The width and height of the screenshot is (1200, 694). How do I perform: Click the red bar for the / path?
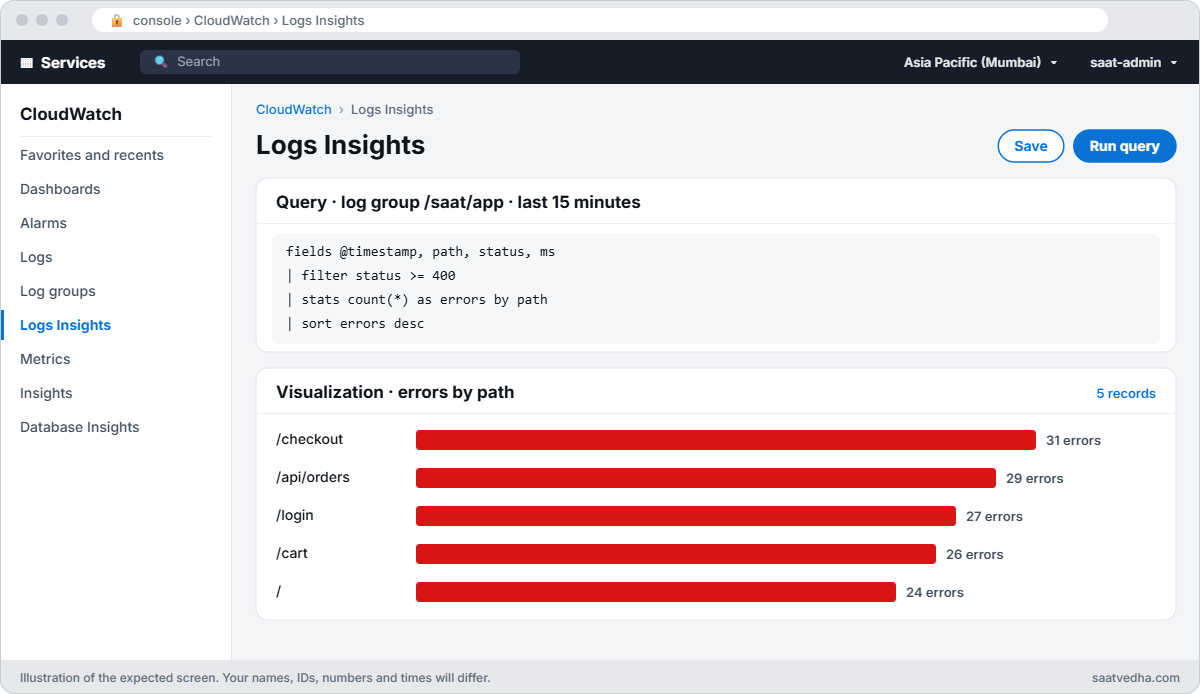click(x=656, y=592)
